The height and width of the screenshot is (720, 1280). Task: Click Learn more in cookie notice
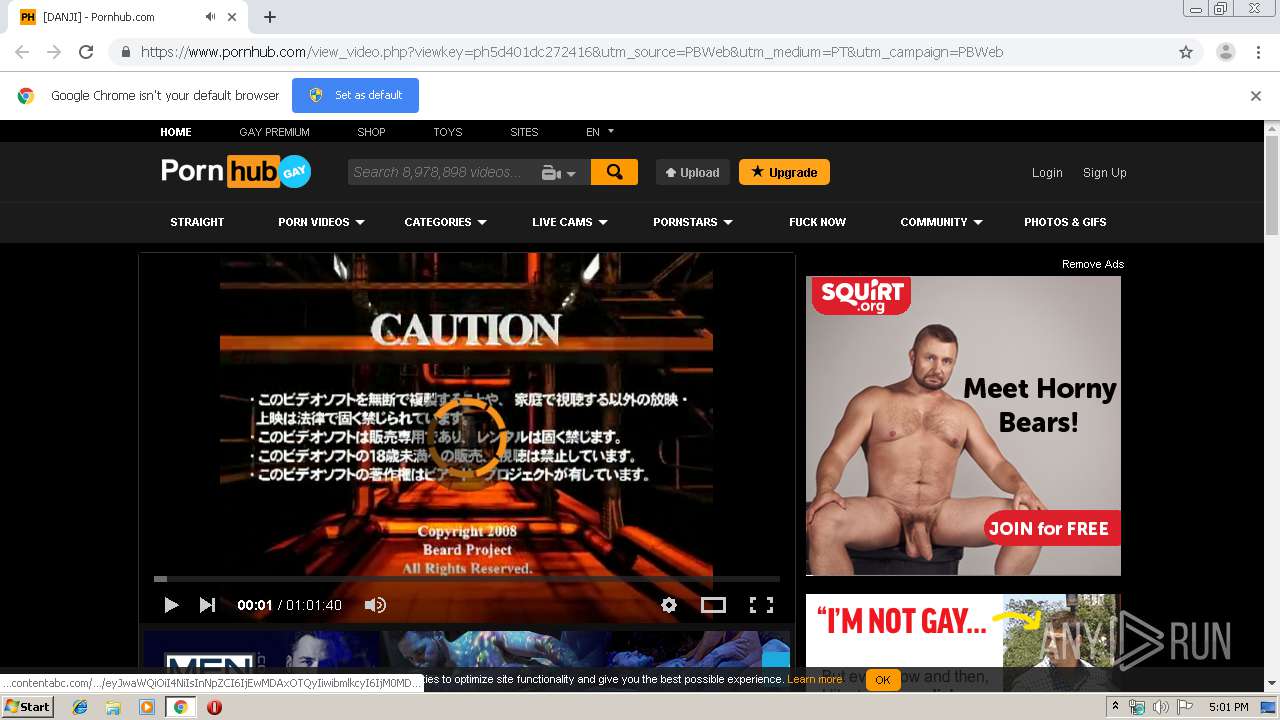(814, 680)
